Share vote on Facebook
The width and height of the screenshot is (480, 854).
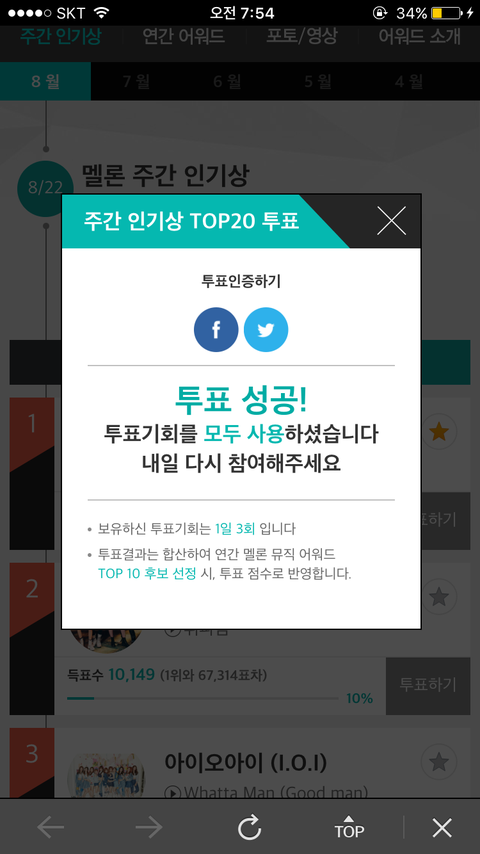(216, 330)
